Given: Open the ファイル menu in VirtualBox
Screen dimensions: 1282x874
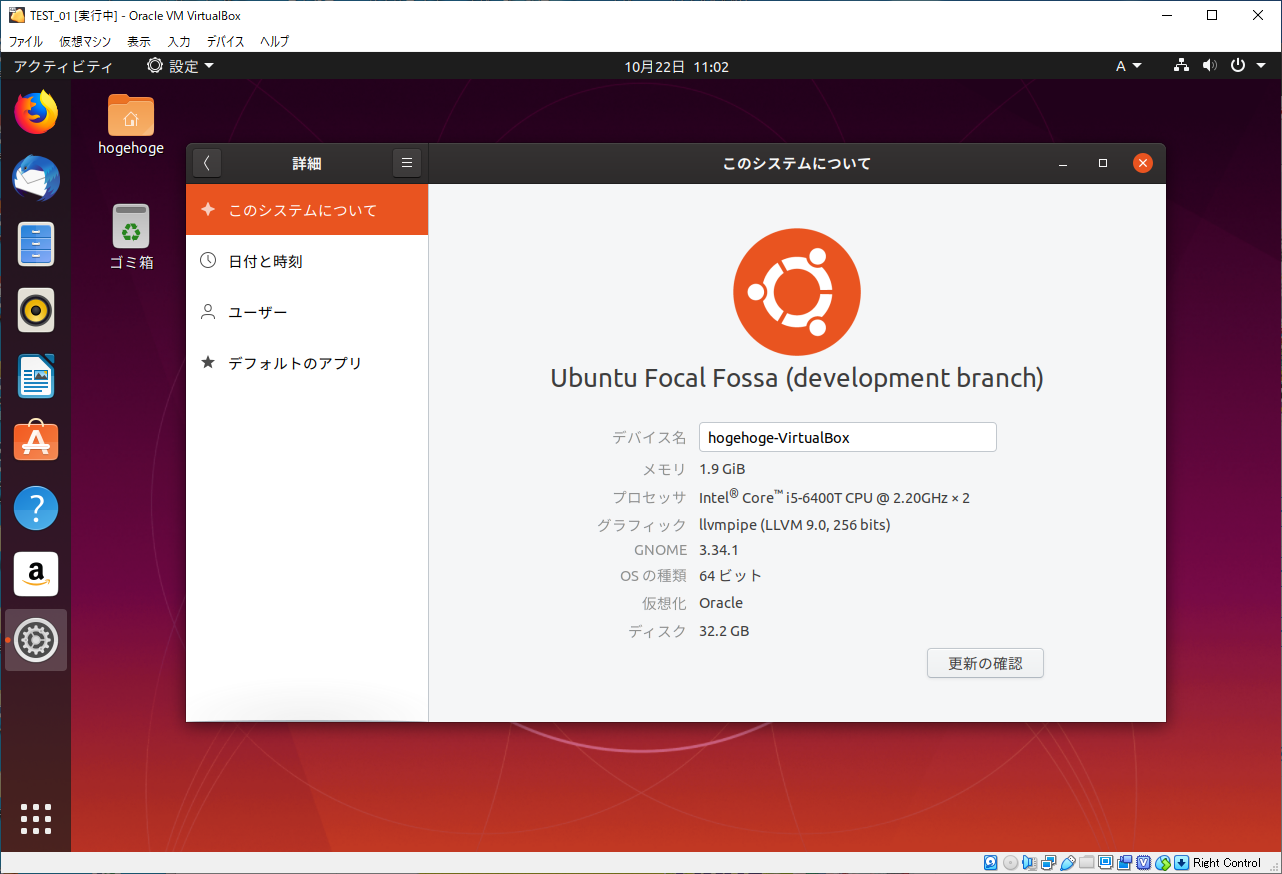Looking at the screenshot, I should (26, 41).
